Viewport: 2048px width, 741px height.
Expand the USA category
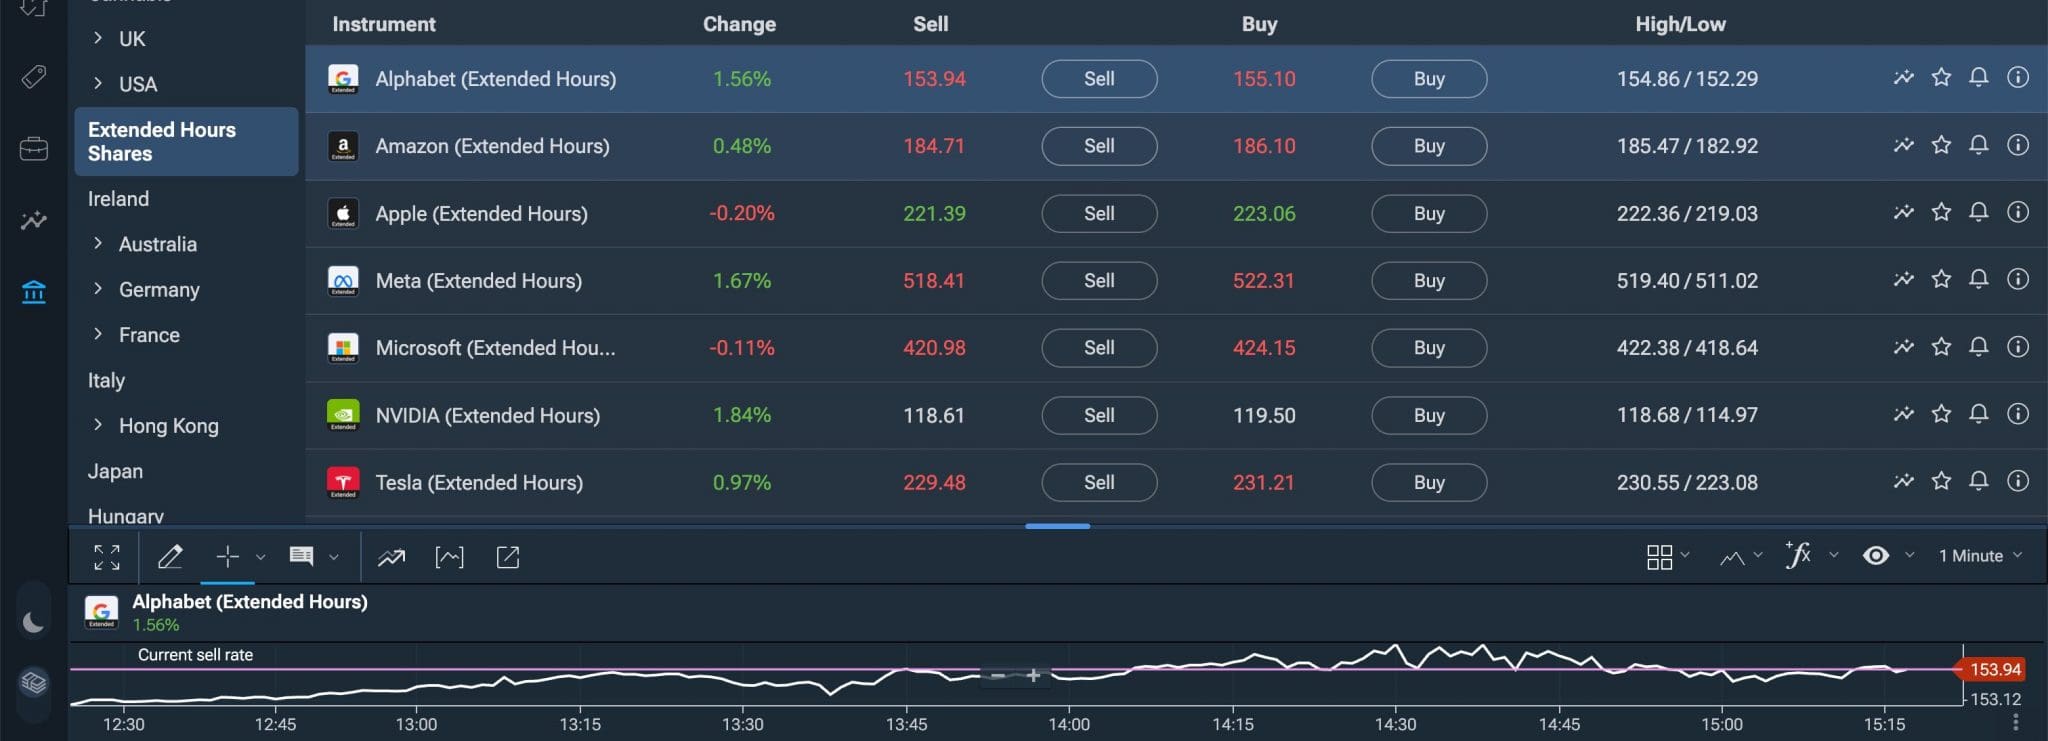pyautogui.click(x=97, y=83)
